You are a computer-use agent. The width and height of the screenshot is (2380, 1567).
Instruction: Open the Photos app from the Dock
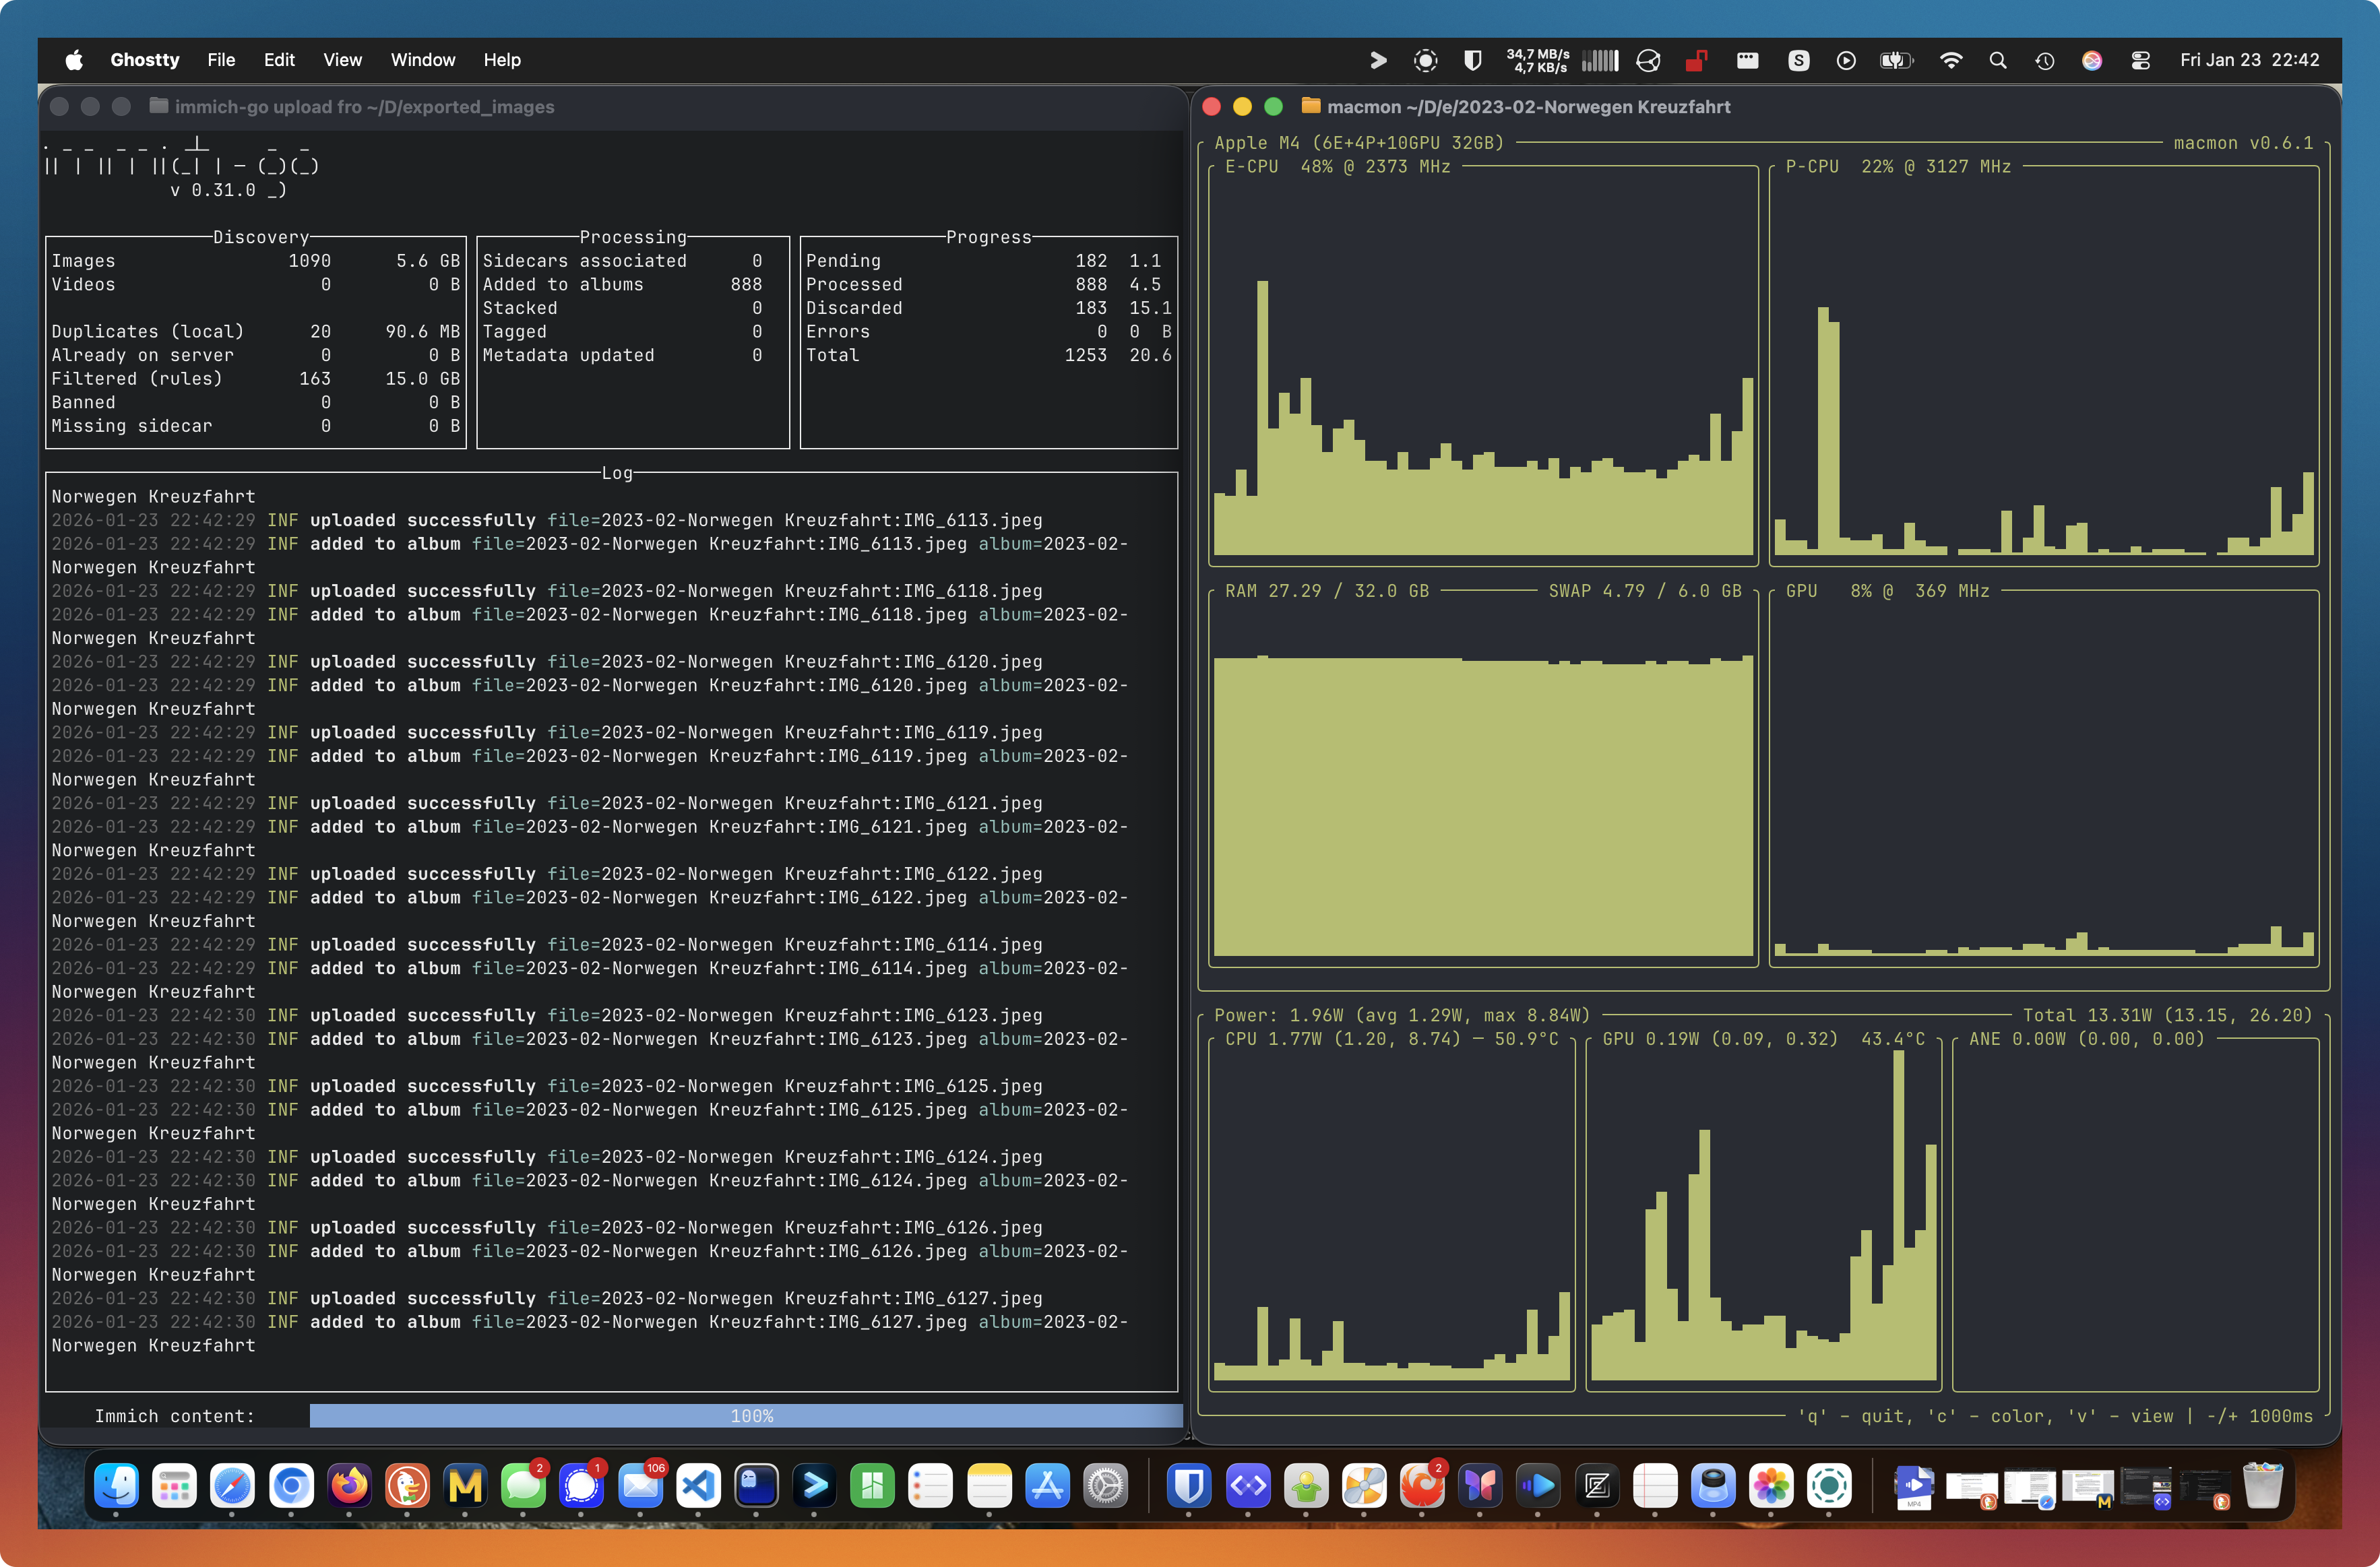[x=1771, y=1485]
